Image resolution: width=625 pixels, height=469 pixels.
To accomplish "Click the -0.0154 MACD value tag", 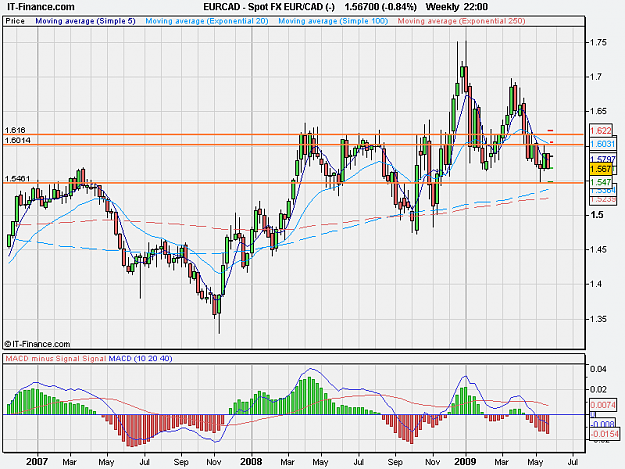I will coord(604,434).
